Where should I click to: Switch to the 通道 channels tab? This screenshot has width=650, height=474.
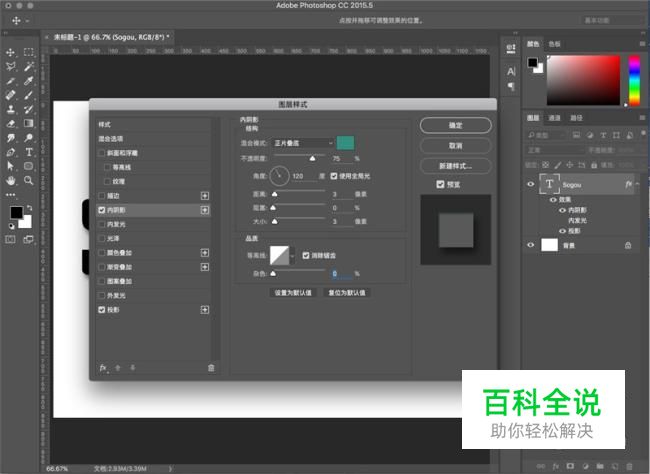tap(554, 118)
